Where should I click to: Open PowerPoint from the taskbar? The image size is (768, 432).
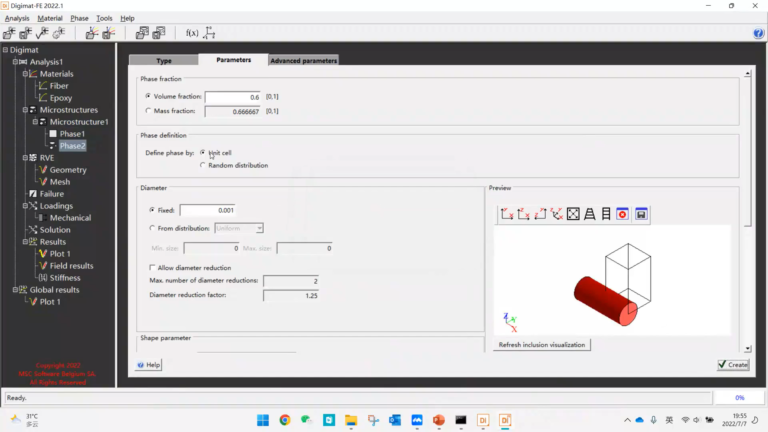pyautogui.click(x=439, y=420)
